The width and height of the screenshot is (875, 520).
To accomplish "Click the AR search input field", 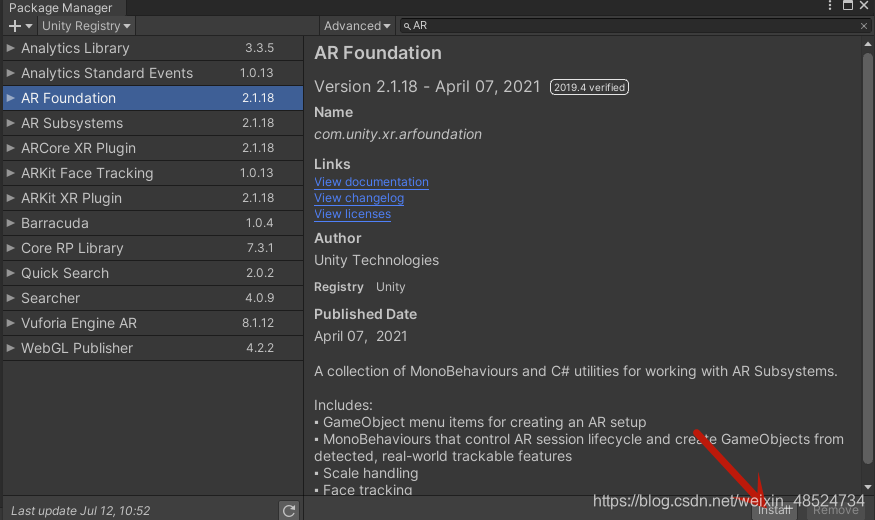I will (634, 26).
